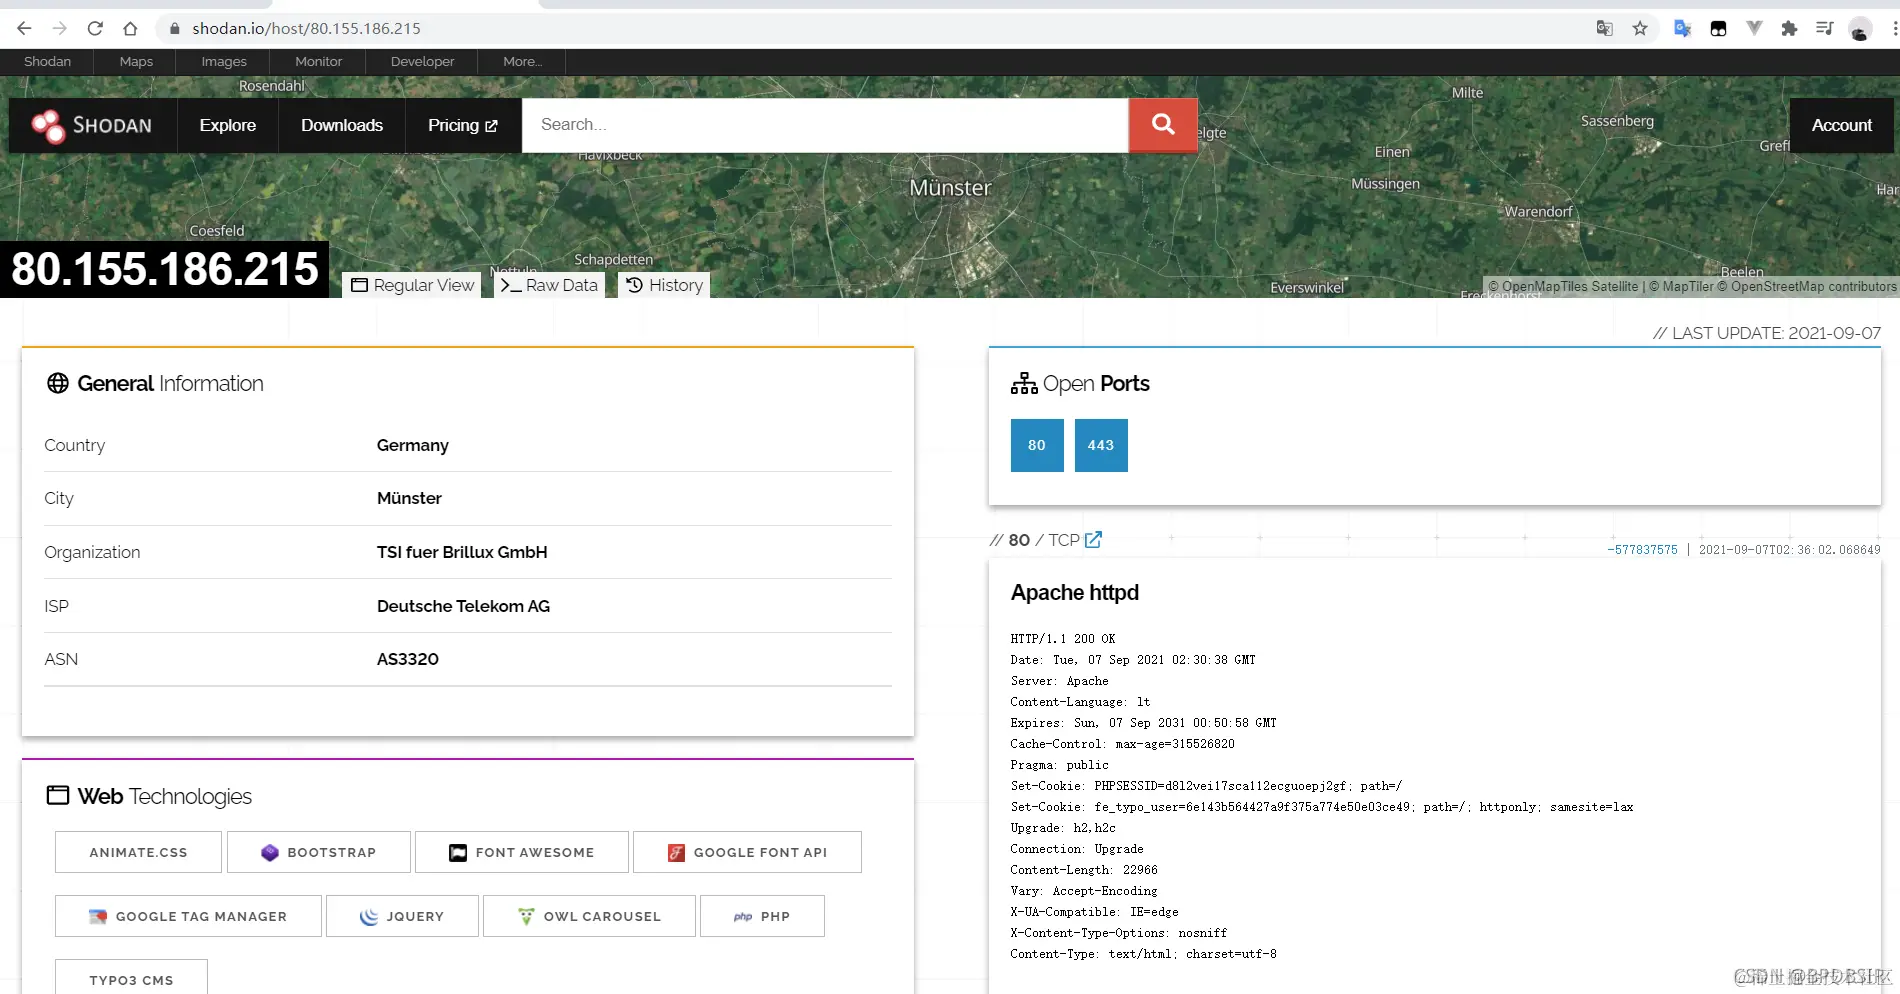Bookmark this page with star icon
Image resolution: width=1900 pixels, height=994 pixels.
[1640, 28]
